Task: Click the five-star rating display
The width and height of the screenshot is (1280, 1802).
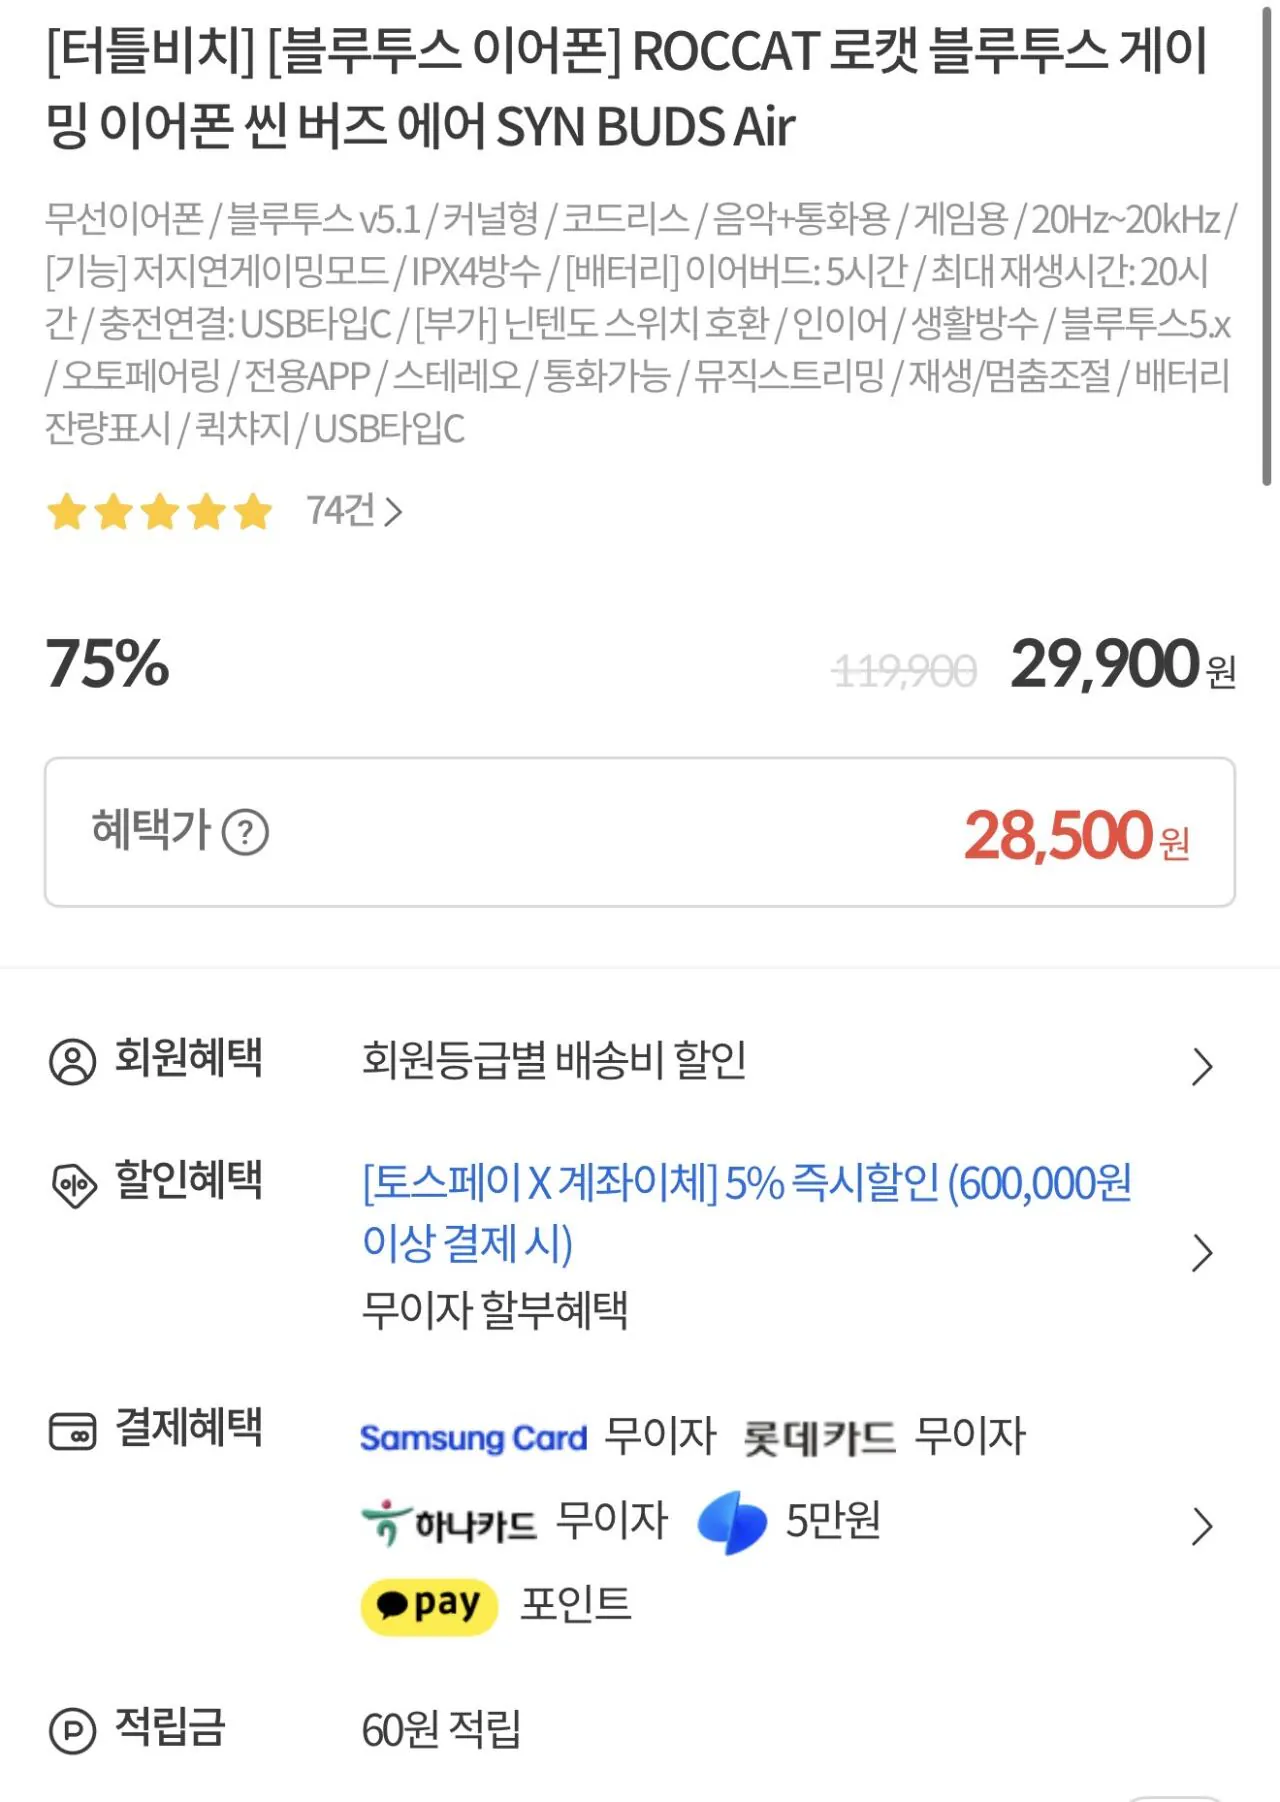Action: coord(160,512)
